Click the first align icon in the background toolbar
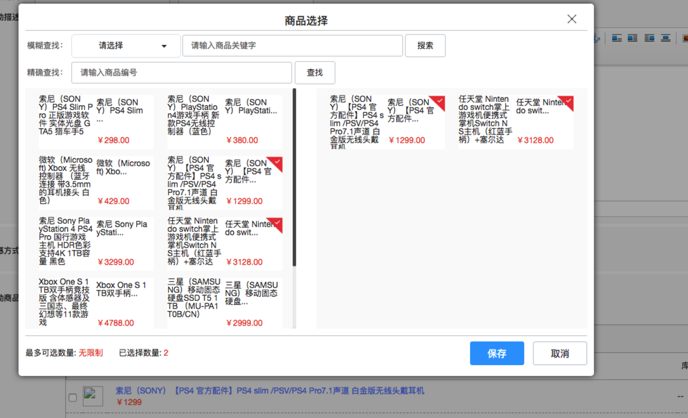 (617, 38)
